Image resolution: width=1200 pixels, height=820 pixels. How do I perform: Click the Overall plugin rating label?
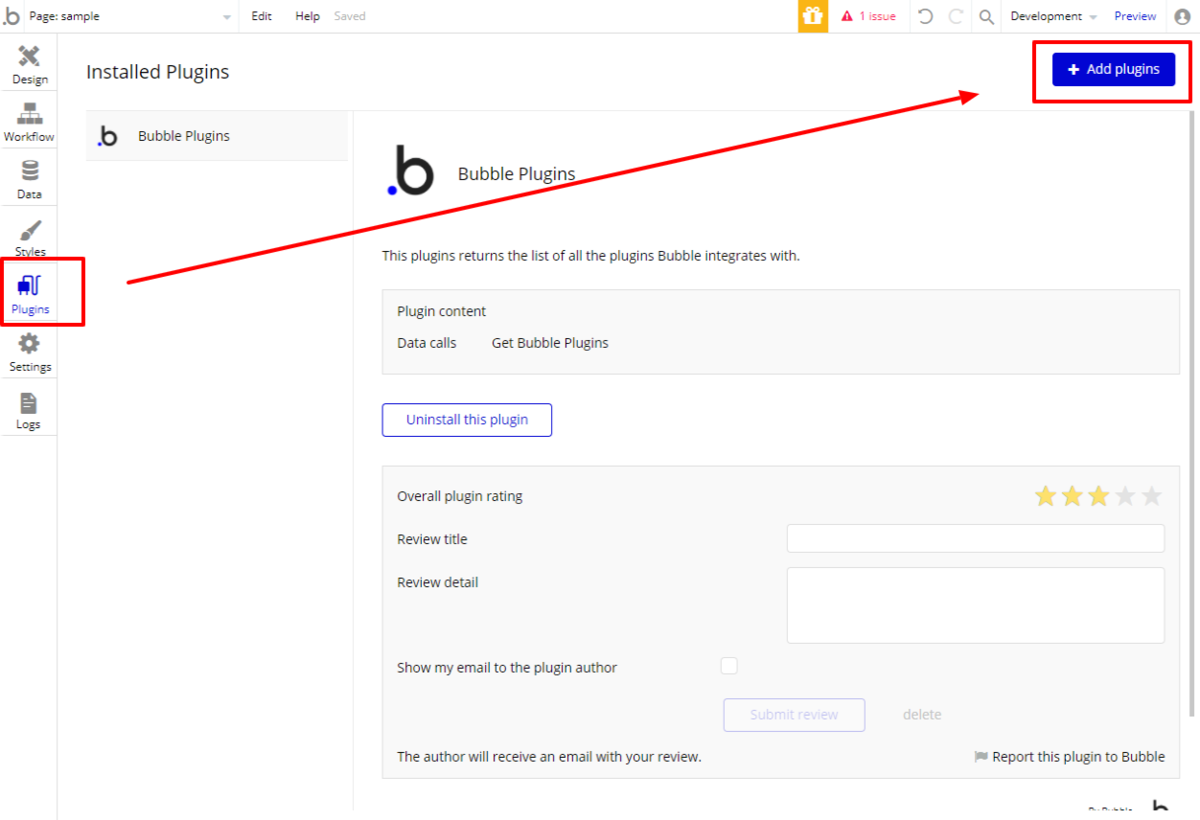(x=460, y=496)
